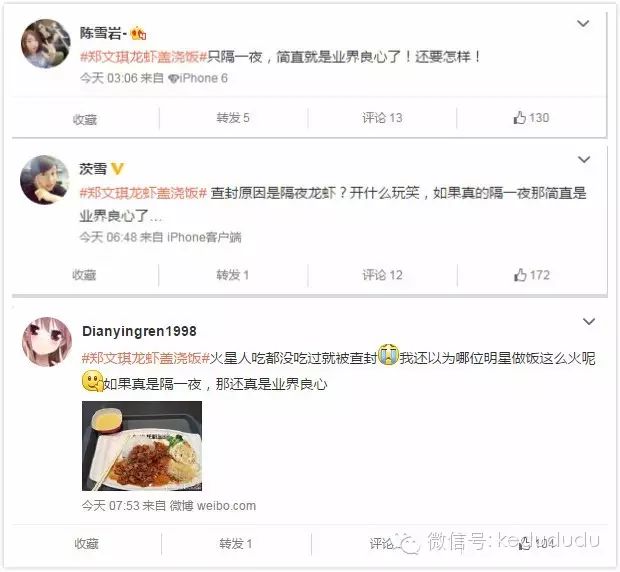Open the food photo thumbnail
Screen dimensions: 620x572
[x=142, y=446]
